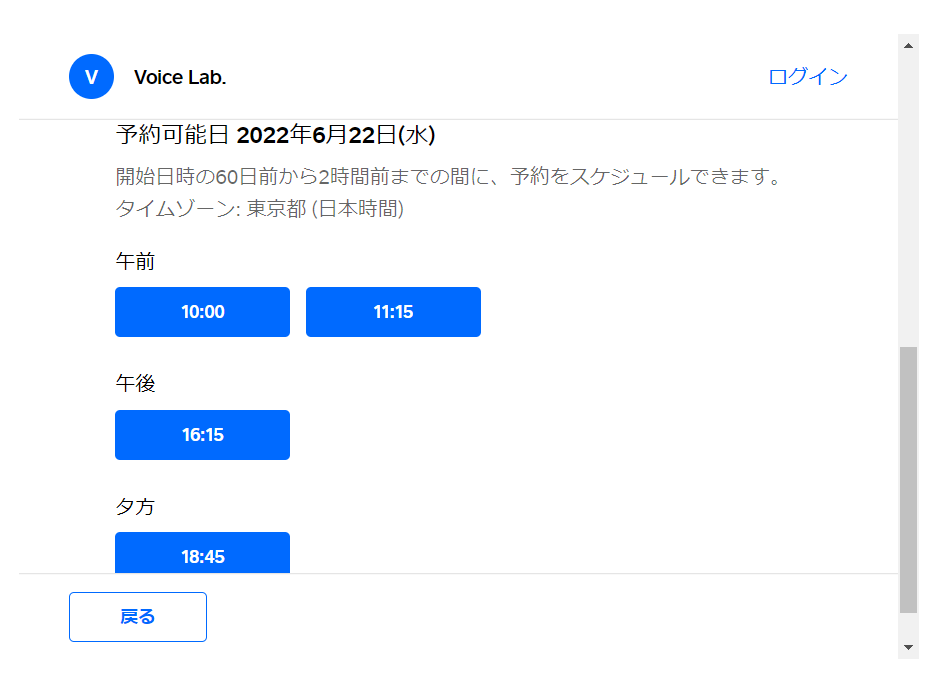Click the 午後 section label
Image resolution: width=945 pixels, height=683 pixels.
(135, 384)
